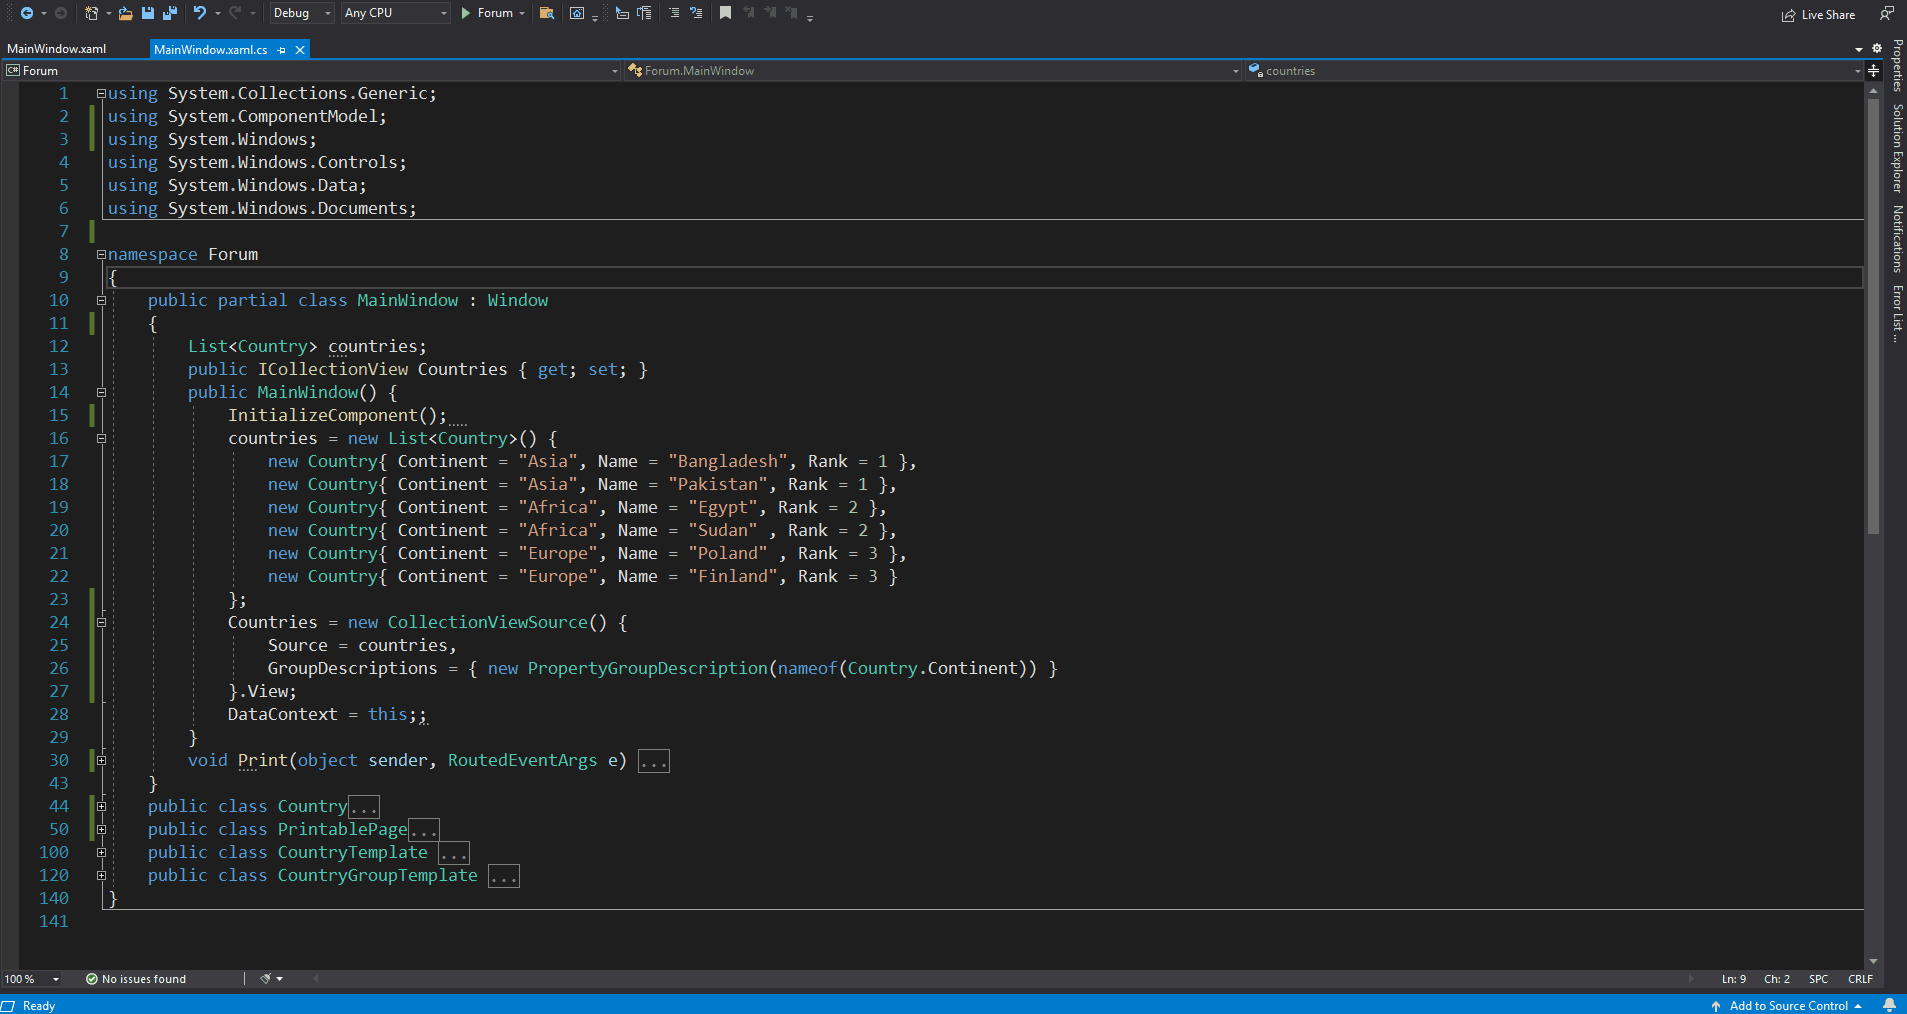Switch to the MainWindow.xaml tab
Viewport: 1907px width, 1014px height.
click(x=57, y=49)
